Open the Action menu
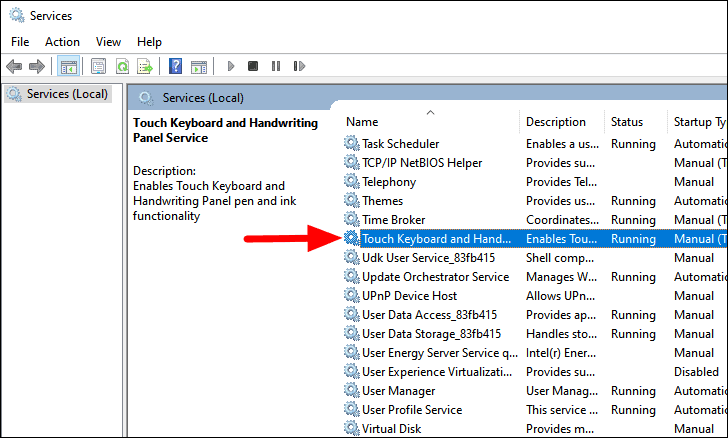The height and width of the screenshot is (438, 728). click(62, 42)
